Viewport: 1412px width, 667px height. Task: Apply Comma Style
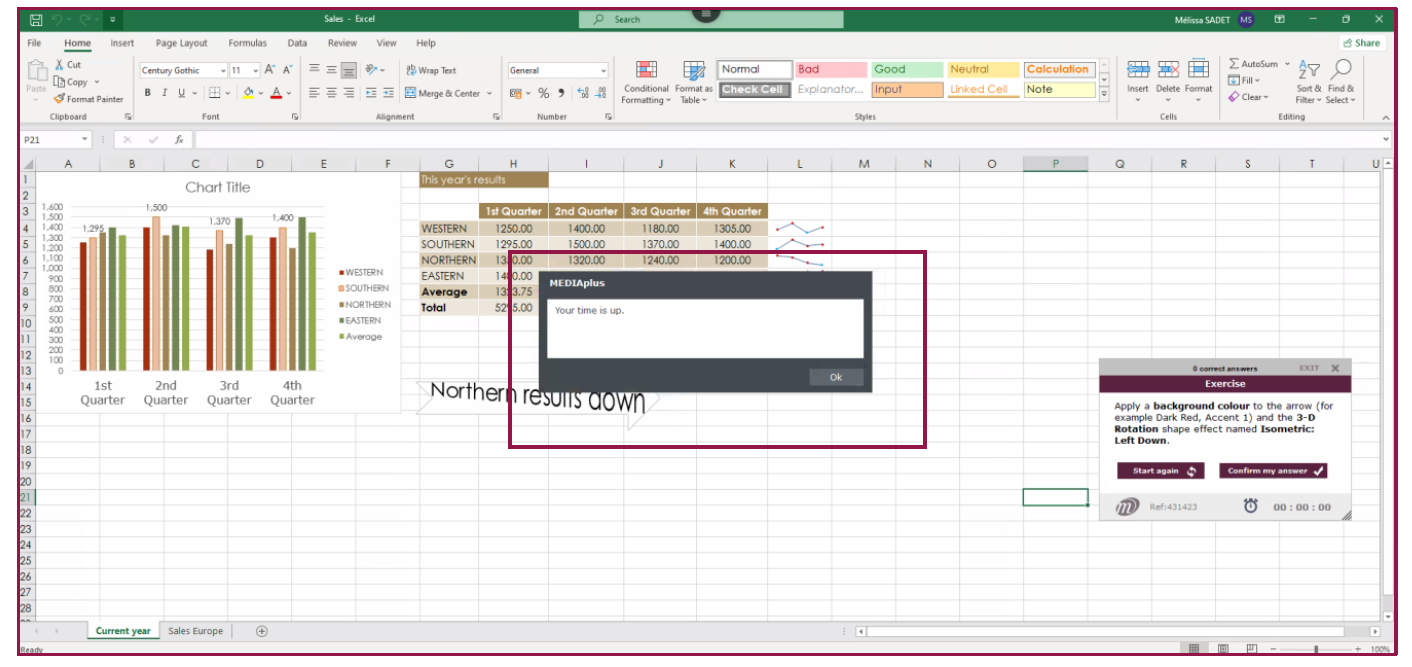561,93
